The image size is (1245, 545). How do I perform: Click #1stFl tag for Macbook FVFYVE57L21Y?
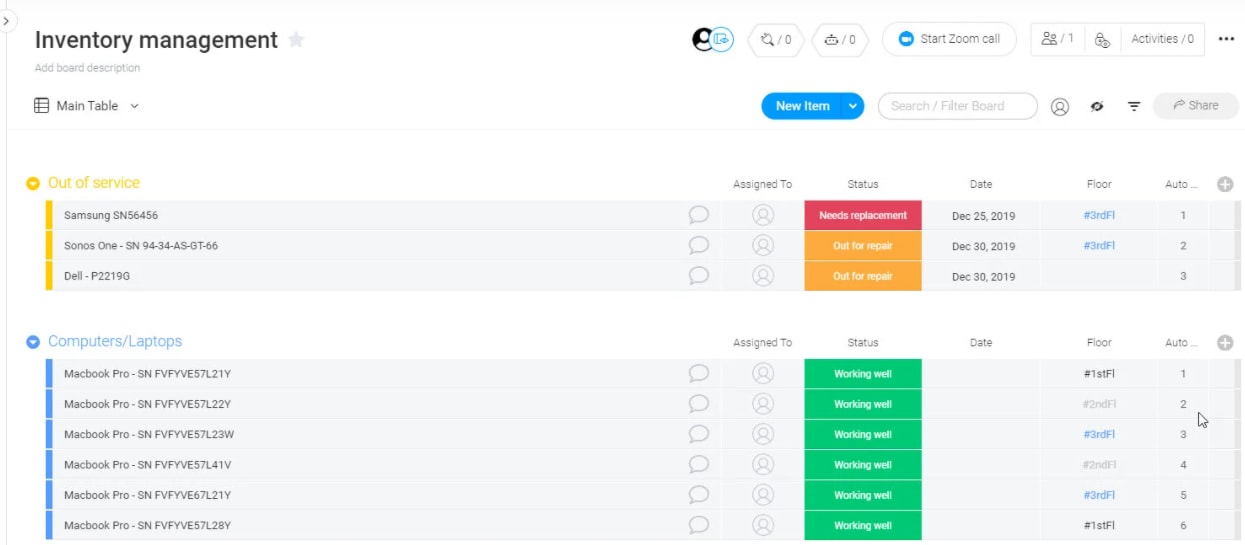[1099, 374]
